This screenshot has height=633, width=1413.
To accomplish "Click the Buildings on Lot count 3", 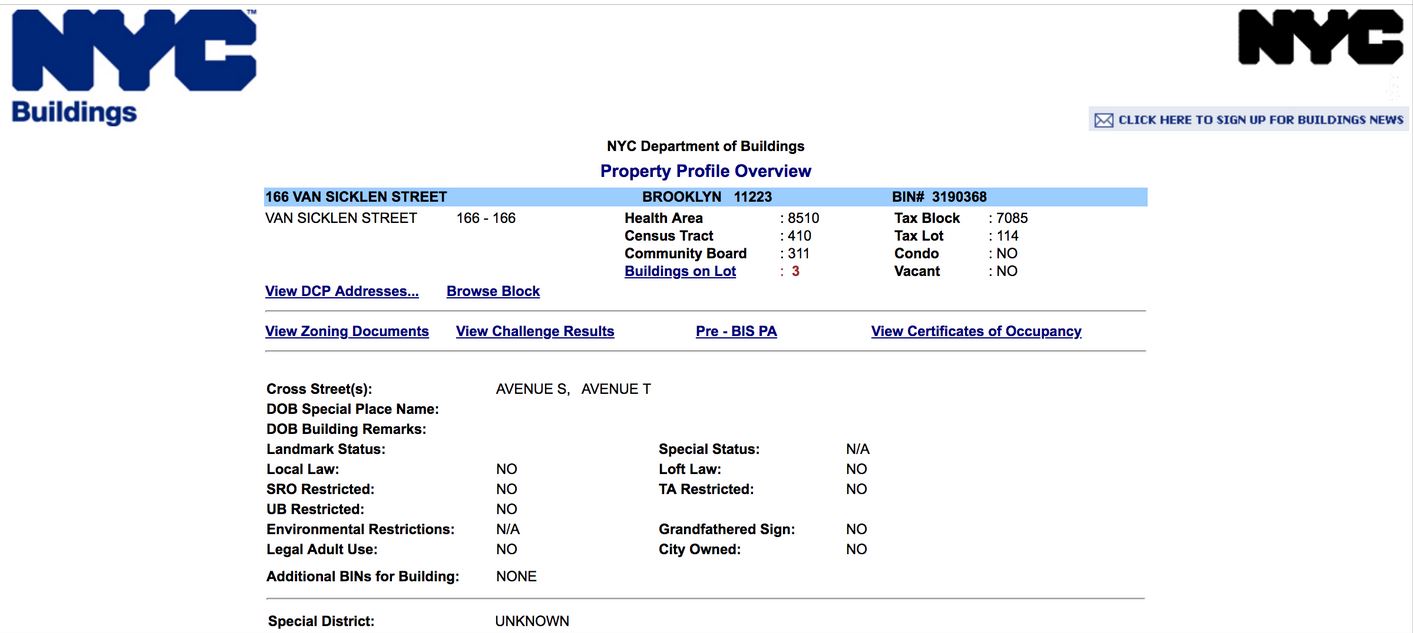I will (x=795, y=271).
